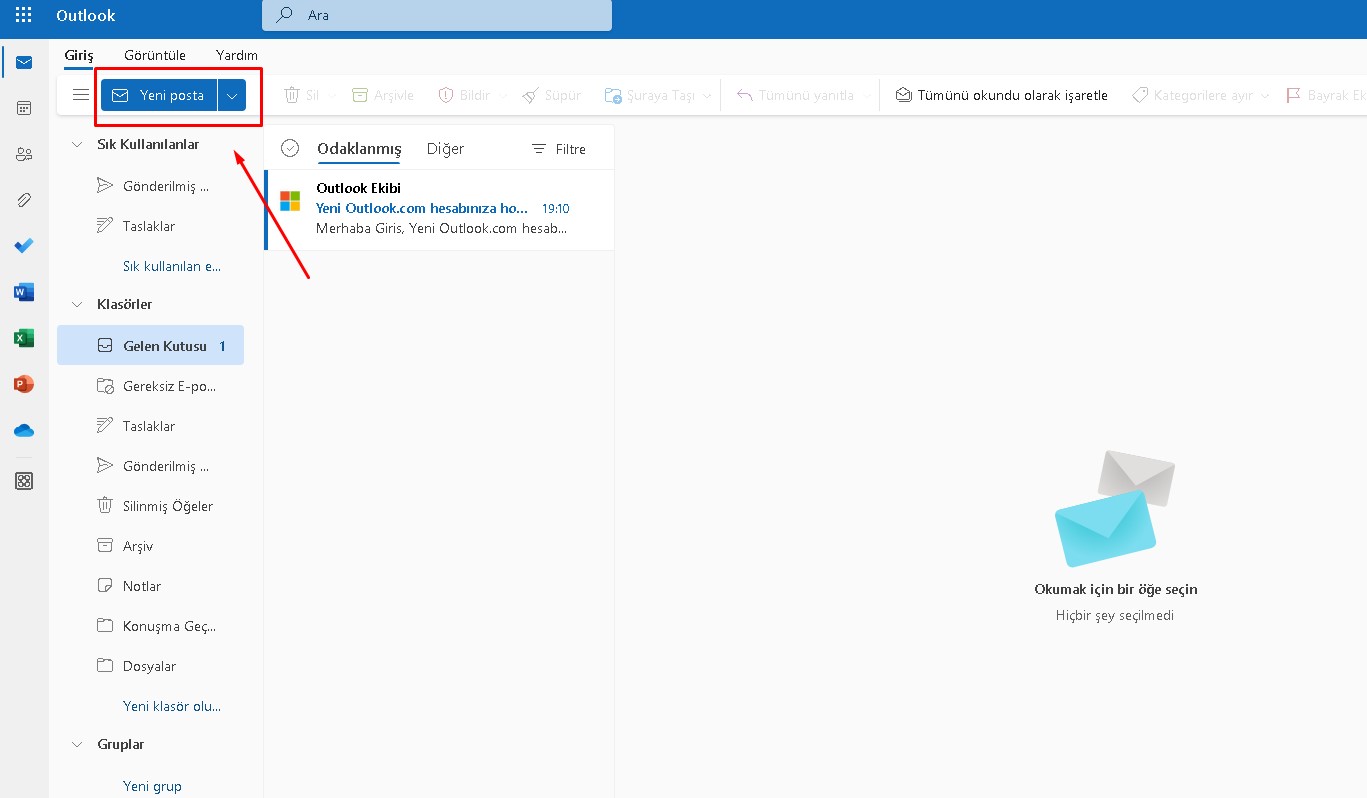
Task: Open the Diğer inbox tab
Action: (444, 148)
